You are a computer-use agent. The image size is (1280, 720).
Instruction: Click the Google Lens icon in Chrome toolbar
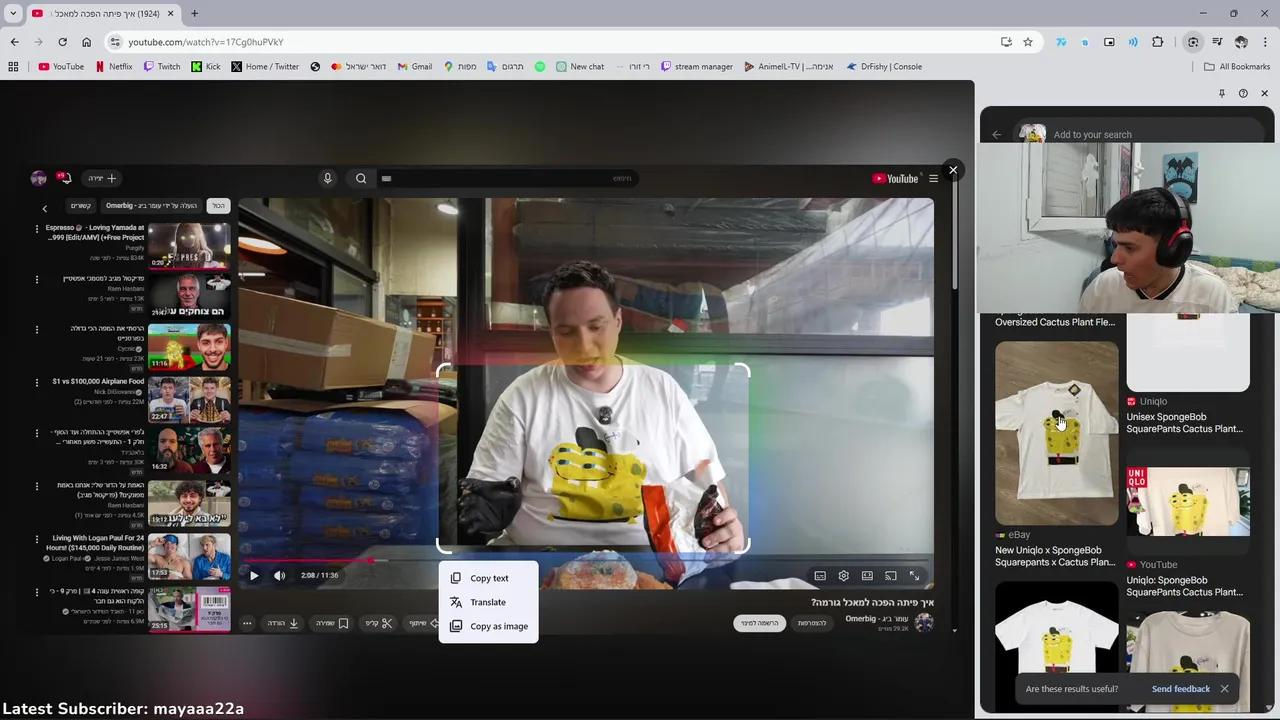pyautogui.click(x=1193, y=42)
